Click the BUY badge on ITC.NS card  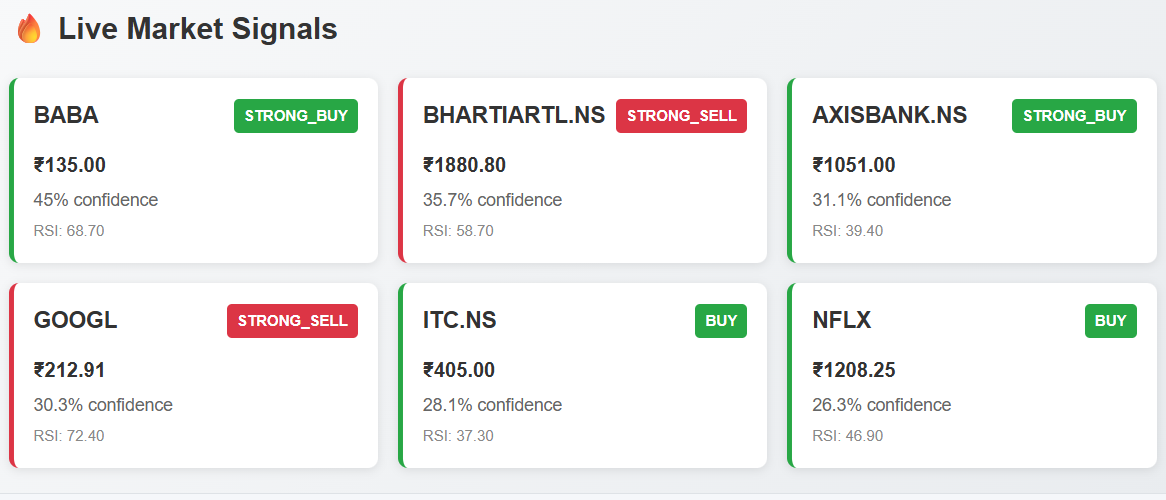click(721, 321)
